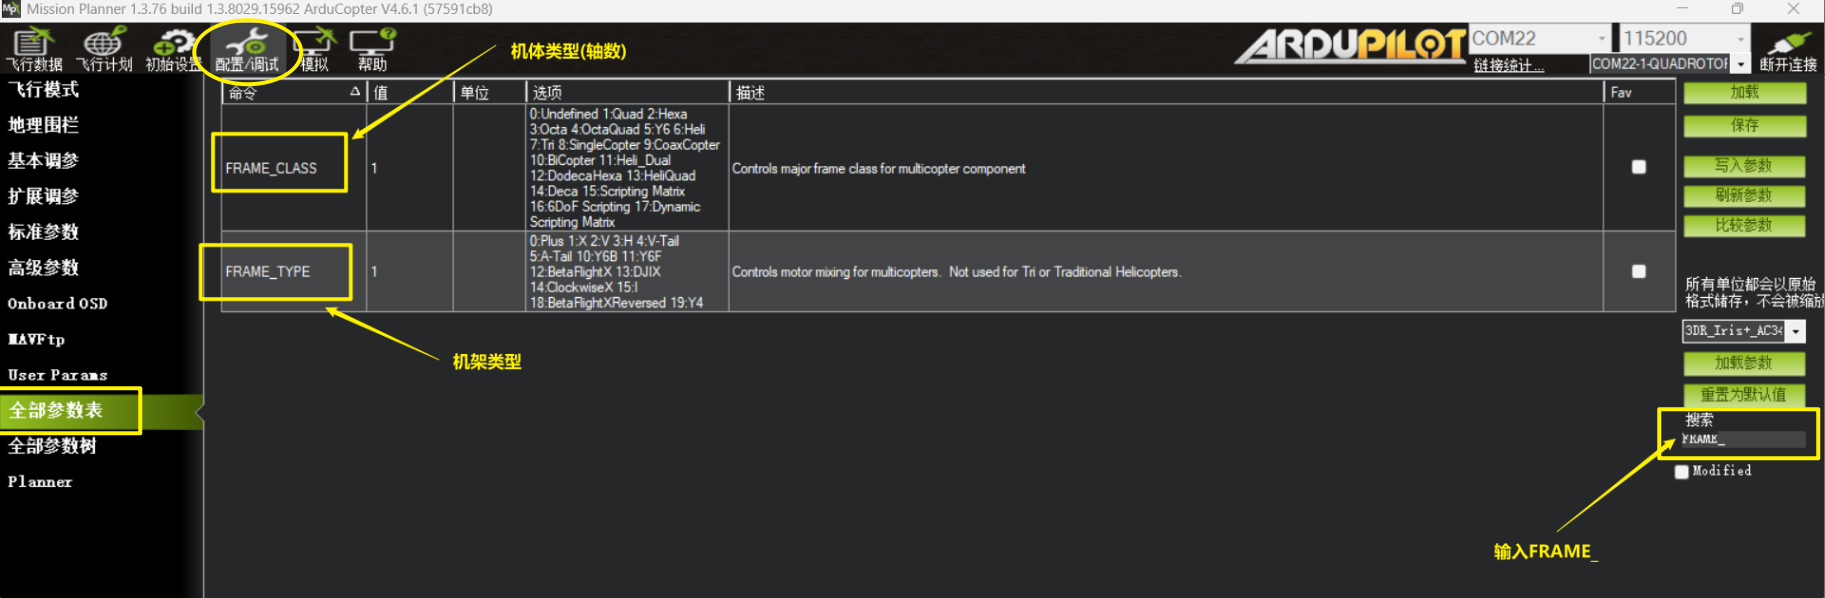Click the 链接统计 link stats link
1825x598 pixels.
(x=1508, y=65)
